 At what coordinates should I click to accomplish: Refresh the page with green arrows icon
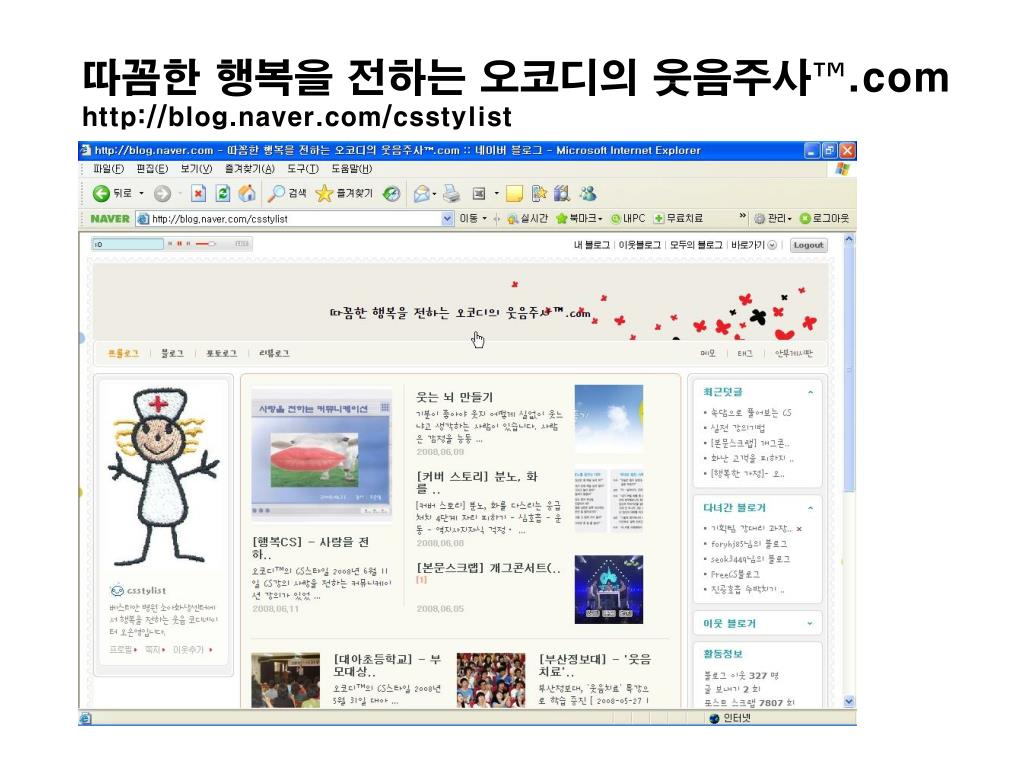pos(223,193)
